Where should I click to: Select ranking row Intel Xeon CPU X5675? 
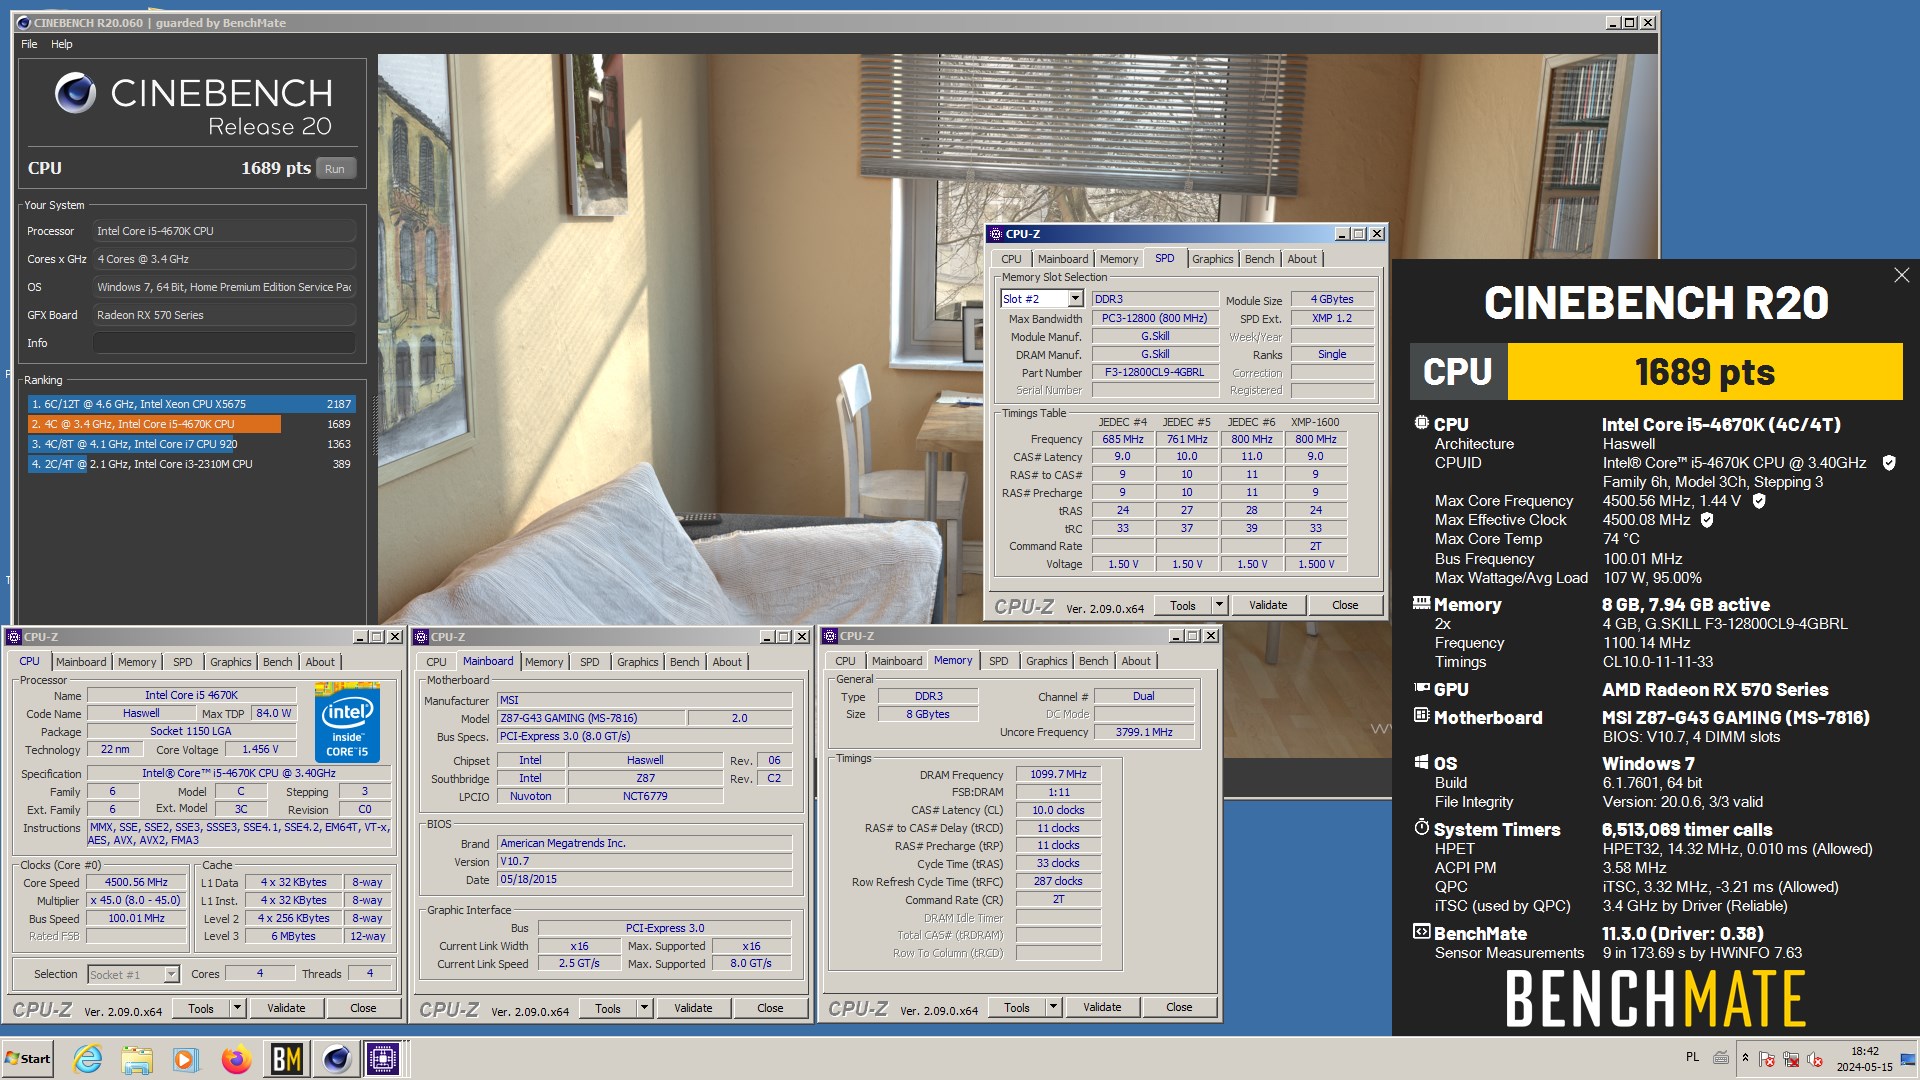coord(191,404)
